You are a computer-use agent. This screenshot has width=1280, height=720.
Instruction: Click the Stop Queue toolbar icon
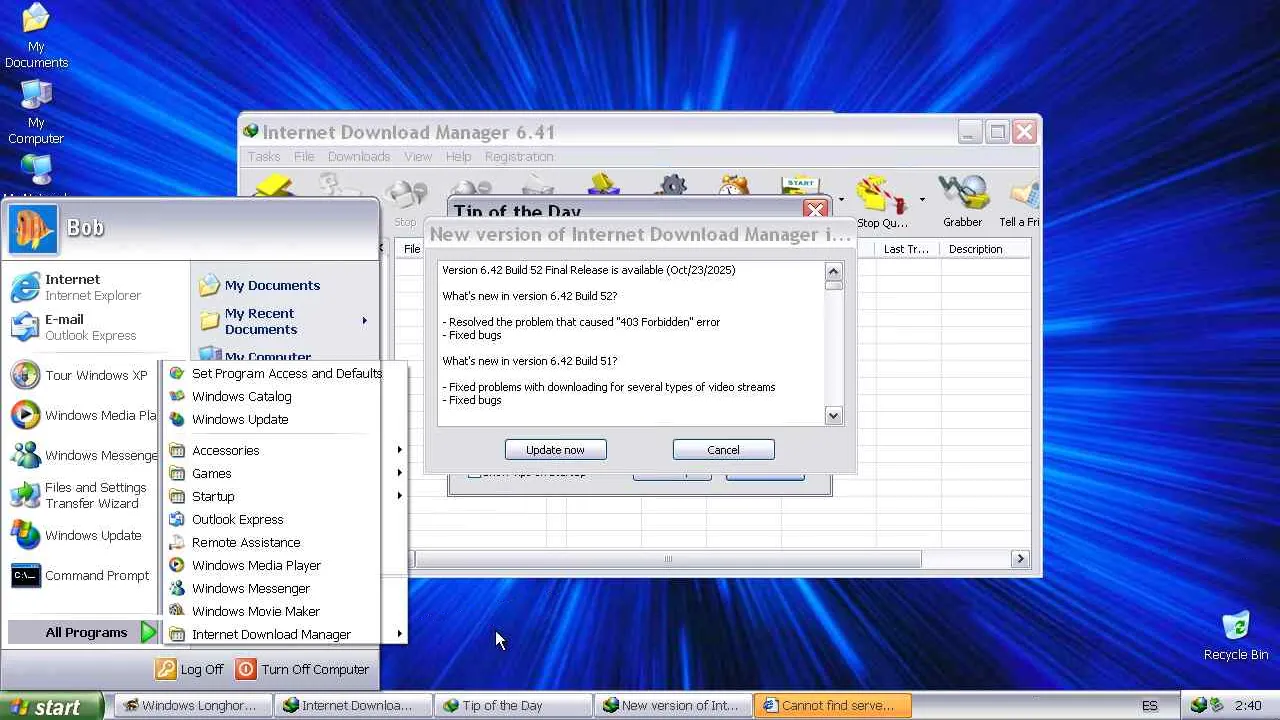tap(881, 201)
